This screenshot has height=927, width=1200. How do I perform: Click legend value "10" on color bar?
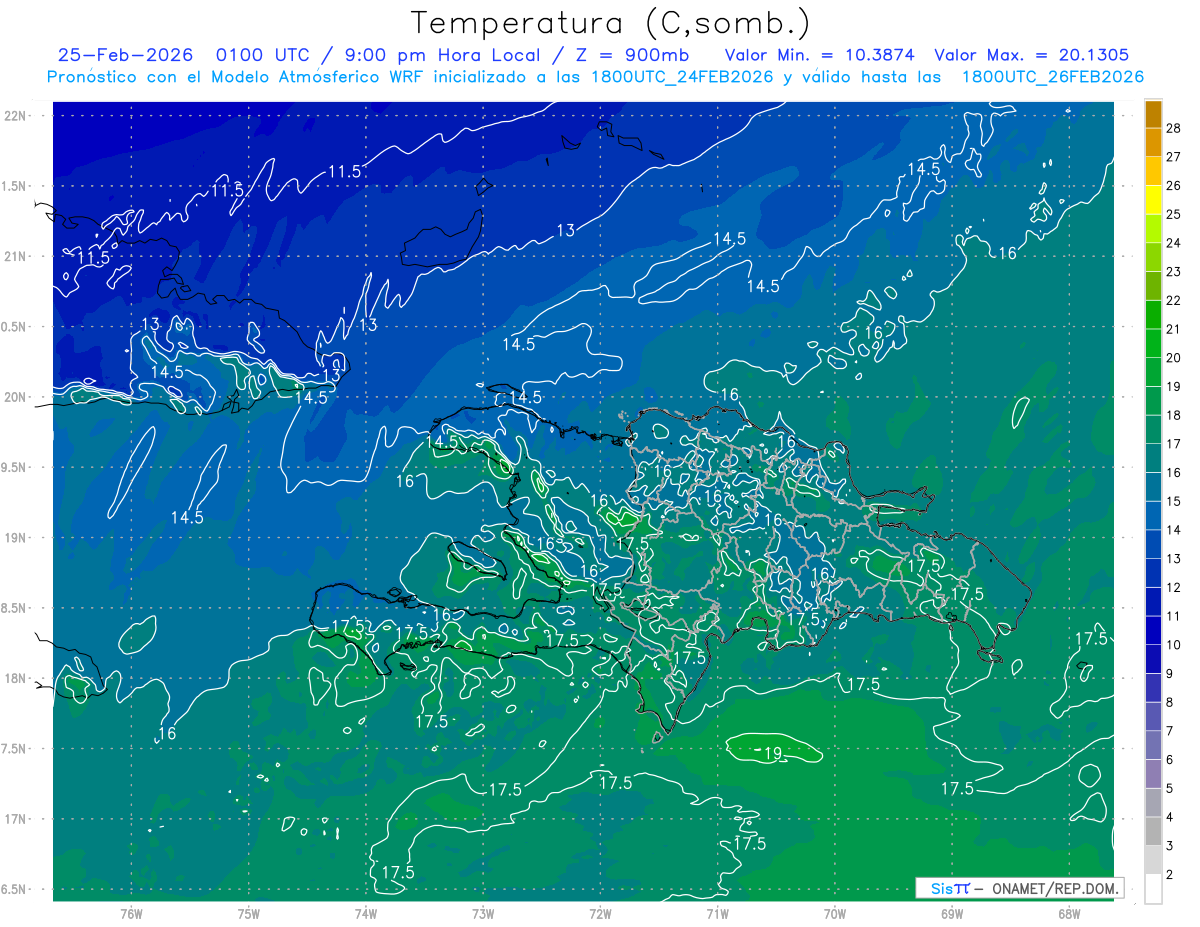(x=1174, y=645)
